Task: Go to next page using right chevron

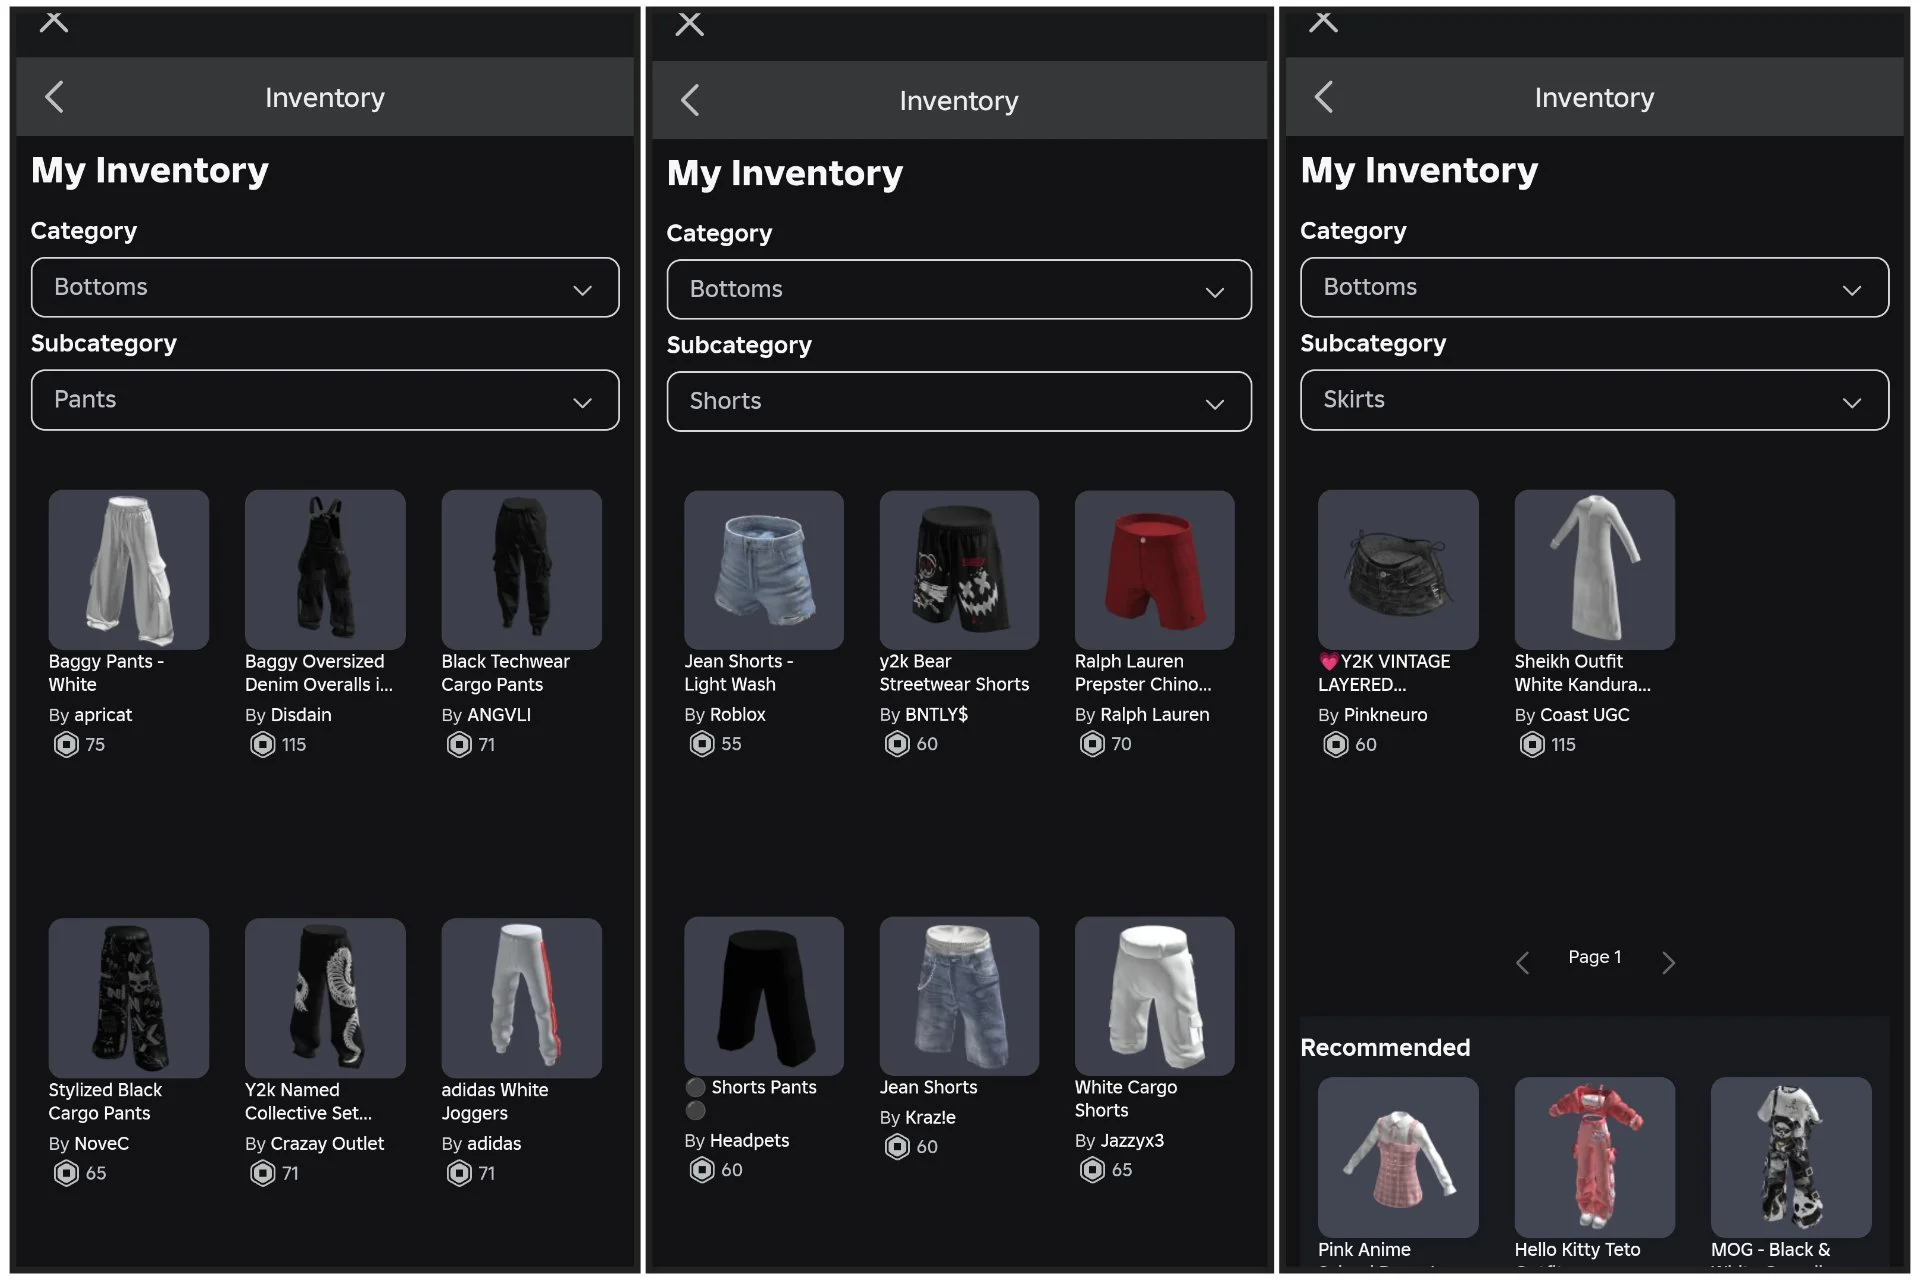Action: tap(1668, 962)
